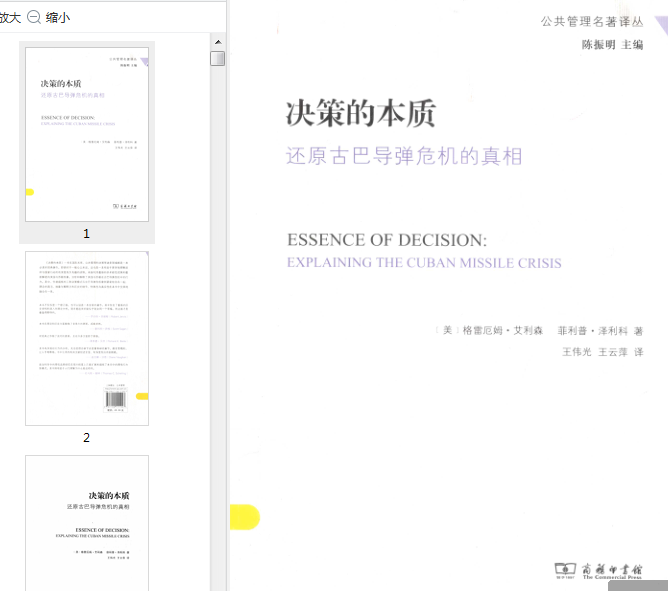Open page 2 thumbnail with barcode

pyautogui.click(x=87, y=338)
